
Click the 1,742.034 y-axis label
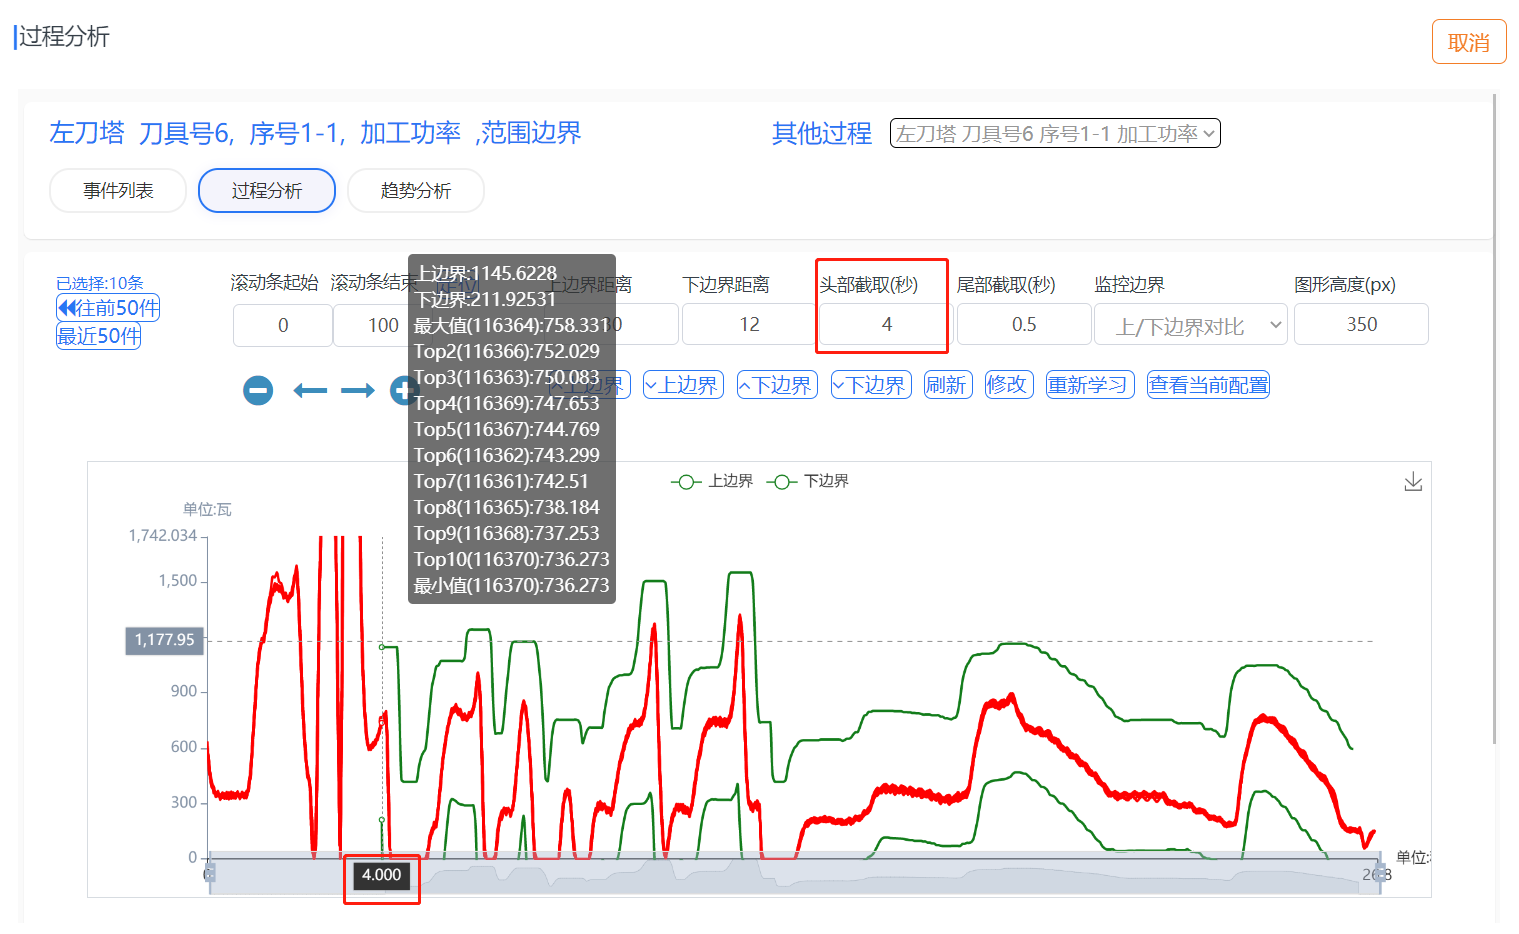point(163,536)
